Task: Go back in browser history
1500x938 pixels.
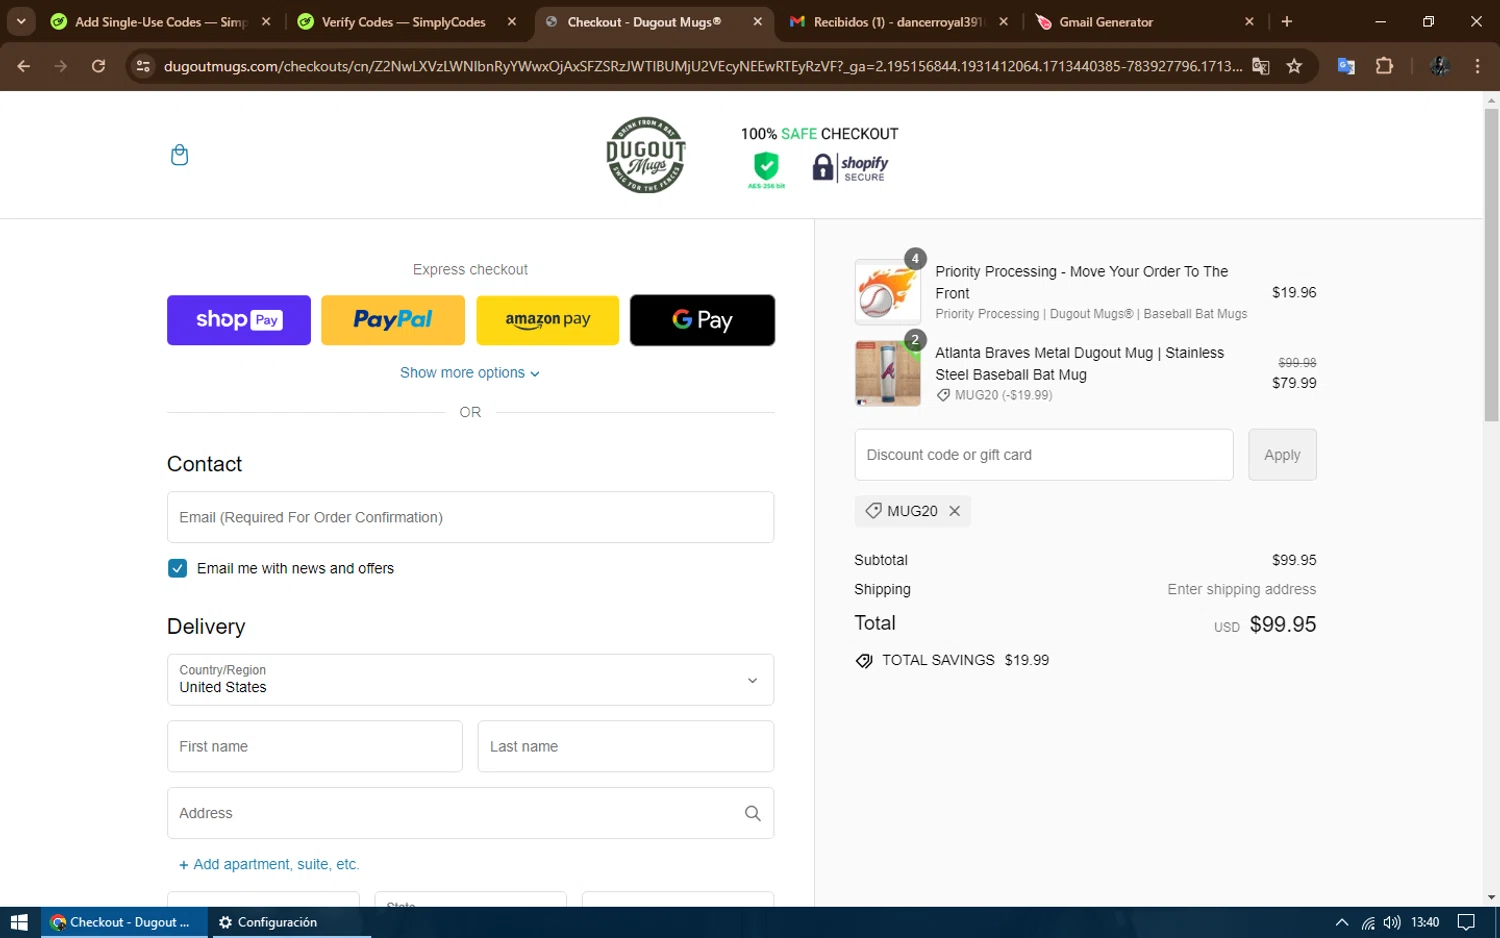Action: tap(24, 66)
